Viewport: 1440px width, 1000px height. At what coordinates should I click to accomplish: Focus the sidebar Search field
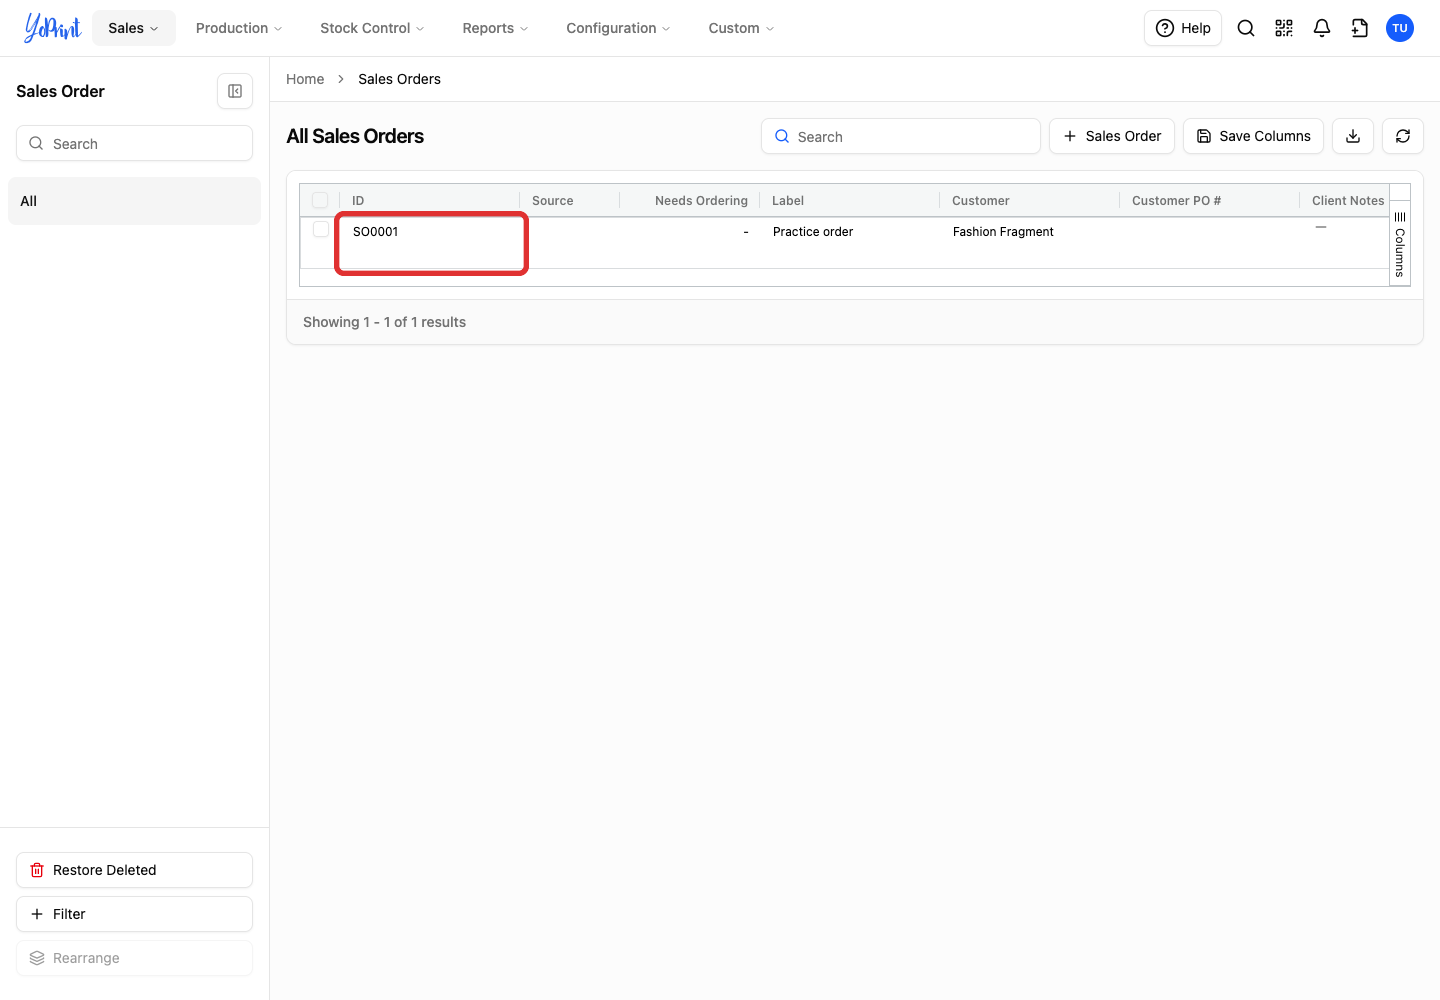(x=134, y=143)
